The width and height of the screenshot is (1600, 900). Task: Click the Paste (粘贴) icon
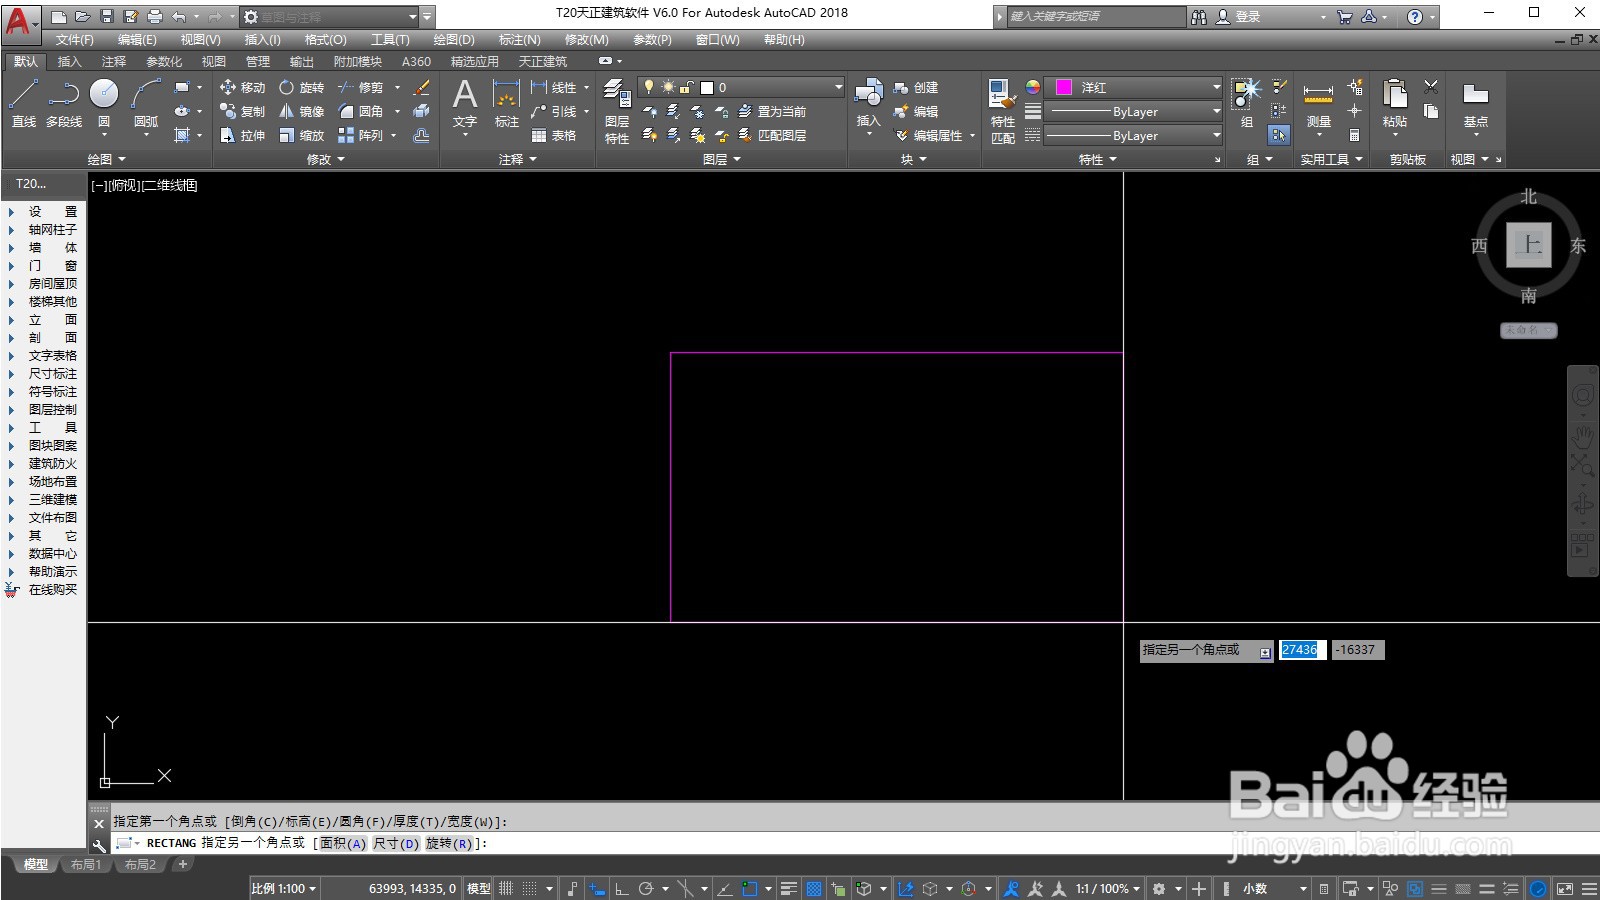click(1395, 104)
